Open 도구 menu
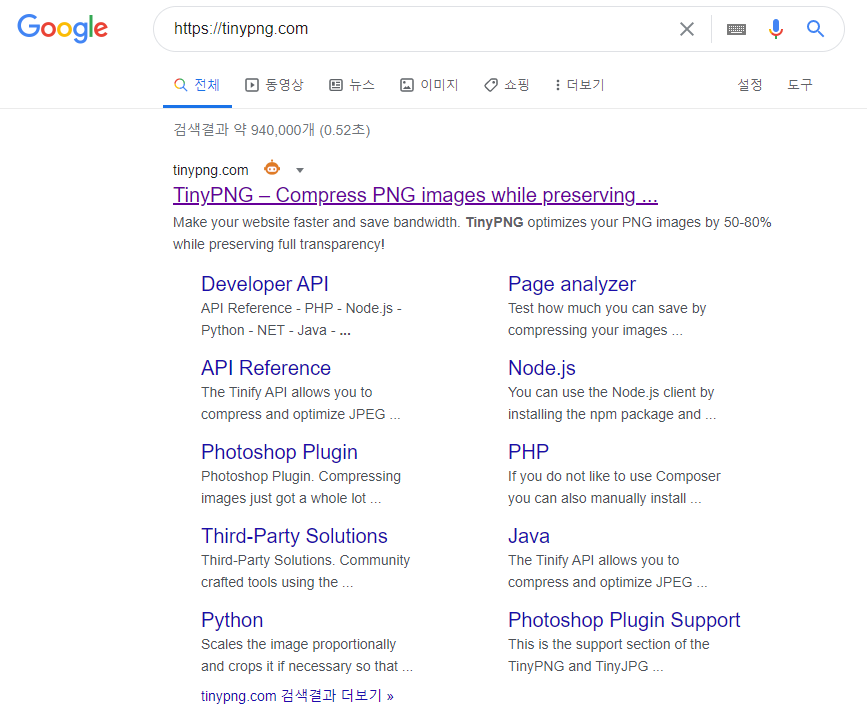867x718 pixels. [x=800, y=85]
